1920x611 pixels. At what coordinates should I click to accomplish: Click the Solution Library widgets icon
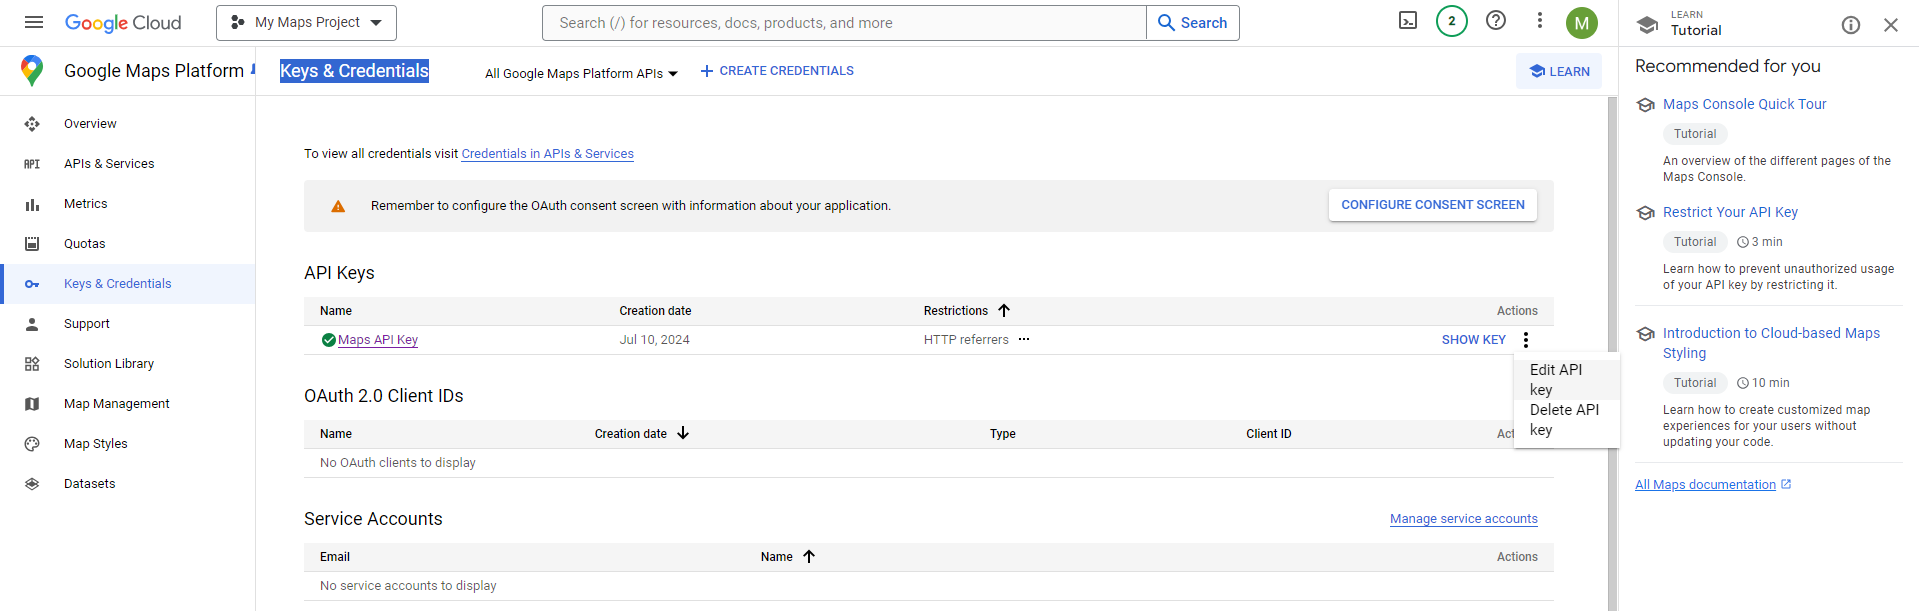click(32, 364)
